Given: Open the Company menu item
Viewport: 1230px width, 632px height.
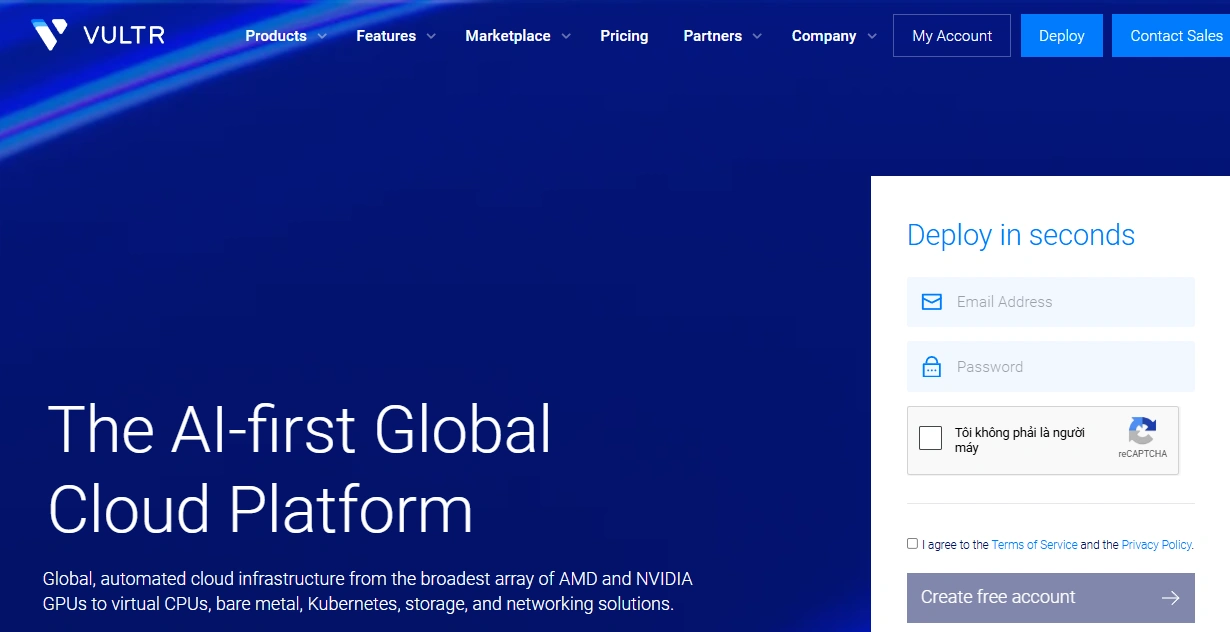Looking at the screenshot, I should click(824, 36).
